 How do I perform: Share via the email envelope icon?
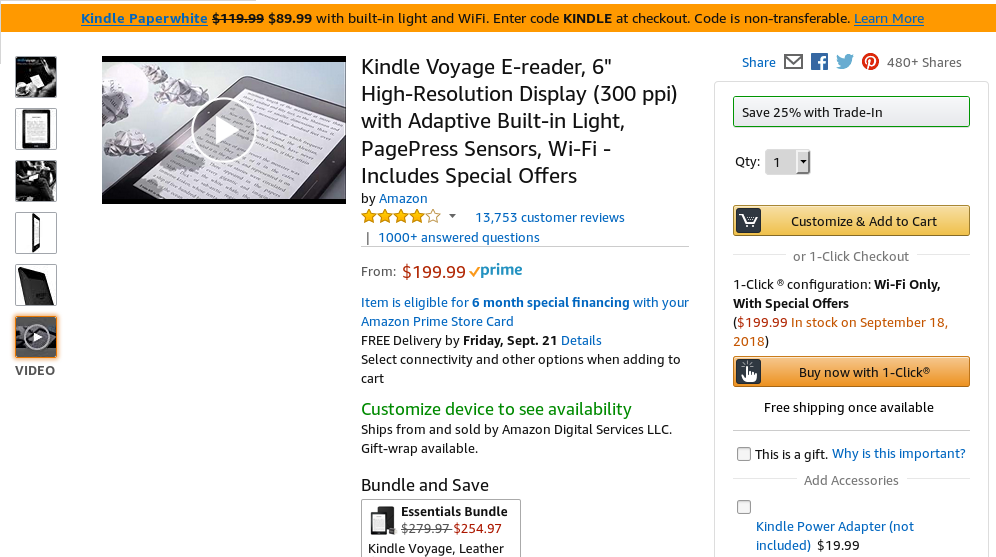point(793,62)
